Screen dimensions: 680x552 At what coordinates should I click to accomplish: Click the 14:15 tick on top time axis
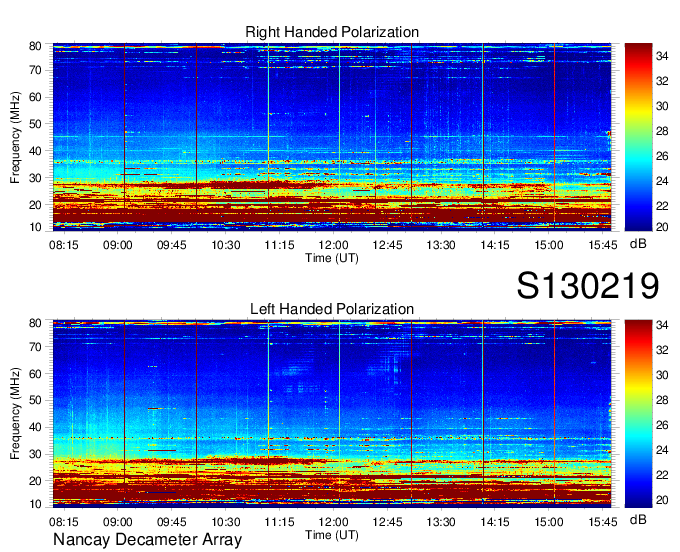pyautogui.click(x=495, y=245)
